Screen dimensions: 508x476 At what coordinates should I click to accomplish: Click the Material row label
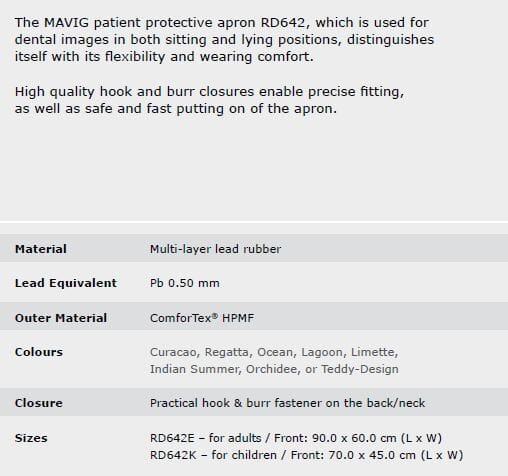(41, 249)
